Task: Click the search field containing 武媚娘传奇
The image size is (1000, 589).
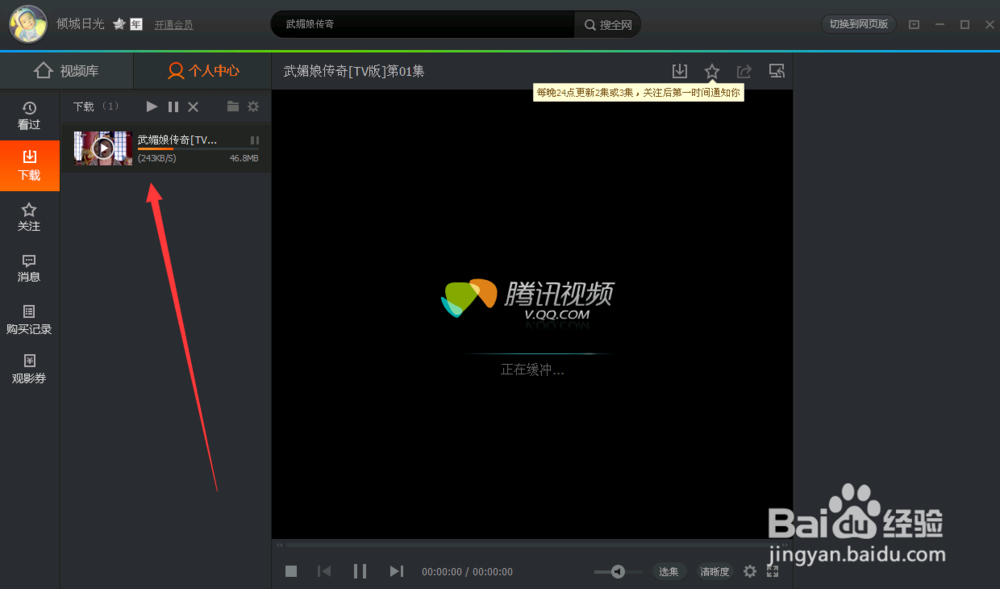Action: point(422,24)
